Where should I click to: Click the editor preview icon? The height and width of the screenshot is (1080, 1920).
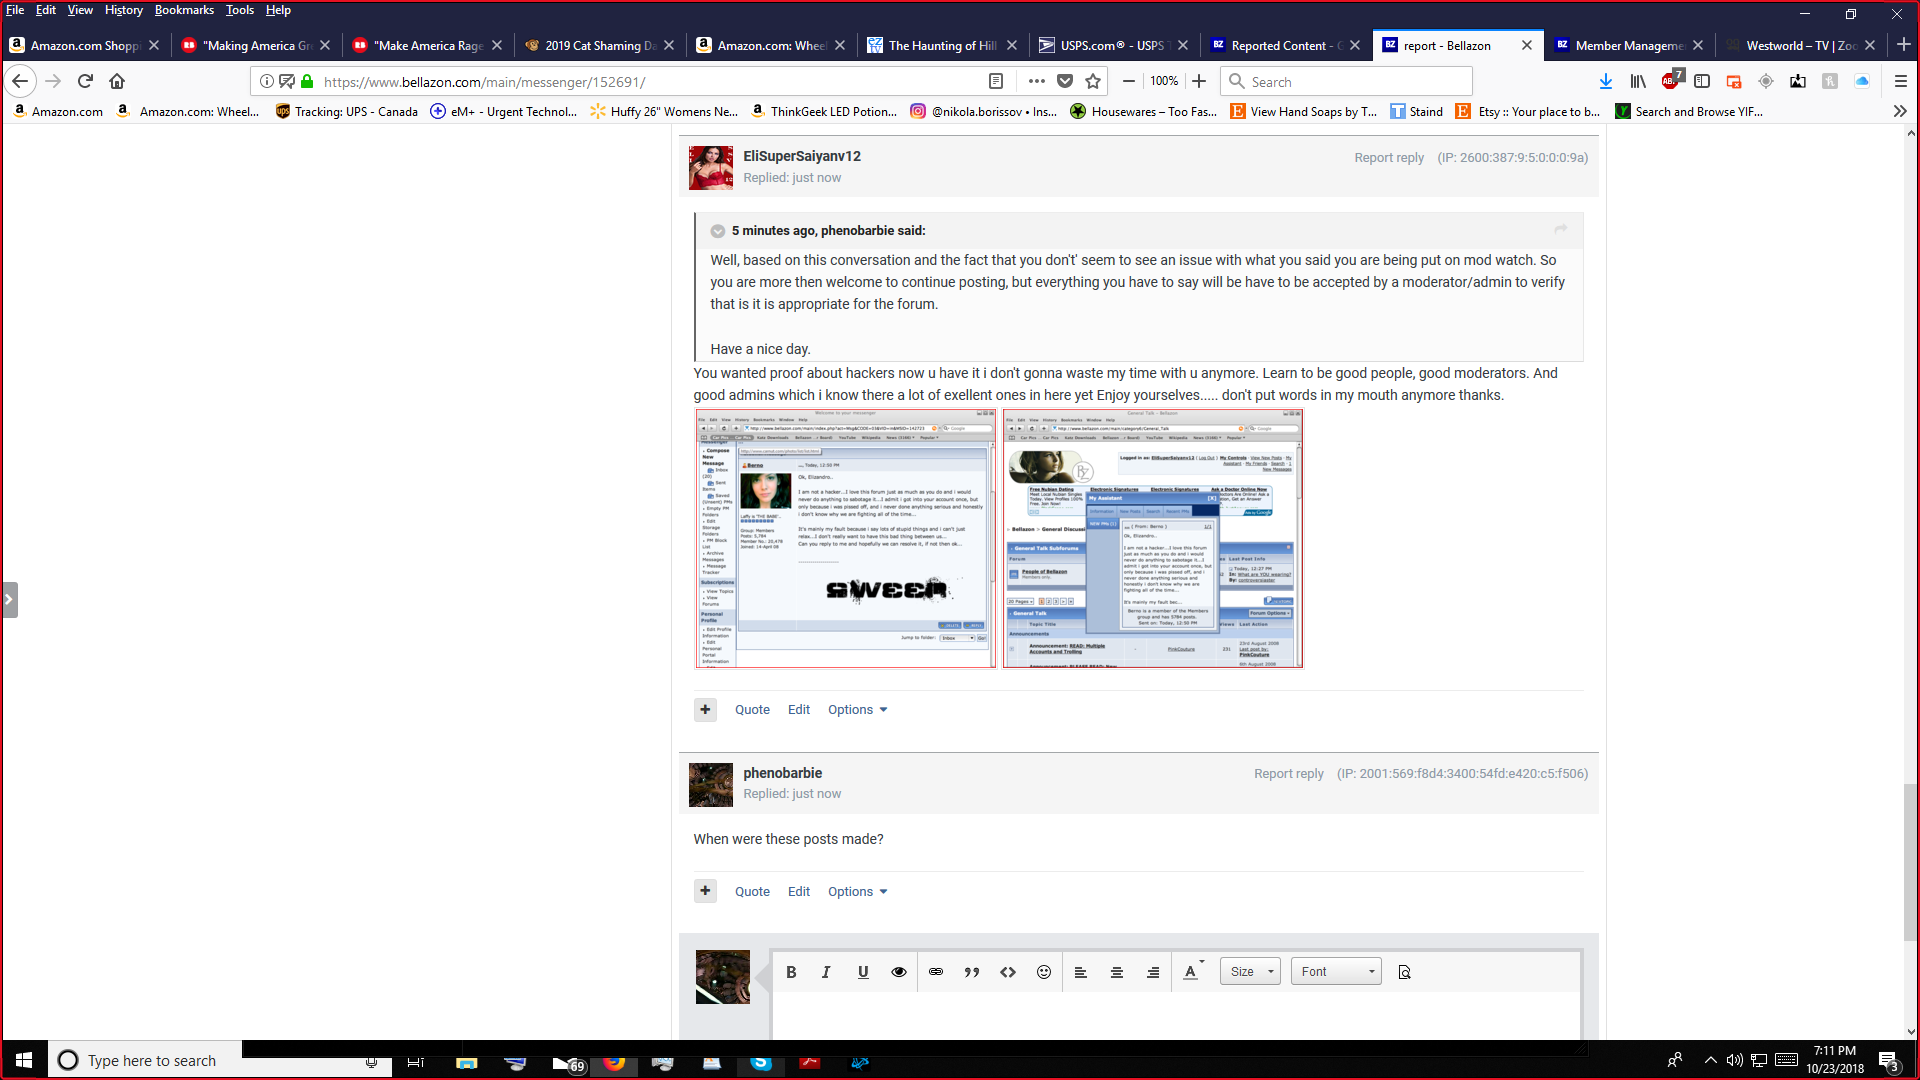coord(1404,972)
